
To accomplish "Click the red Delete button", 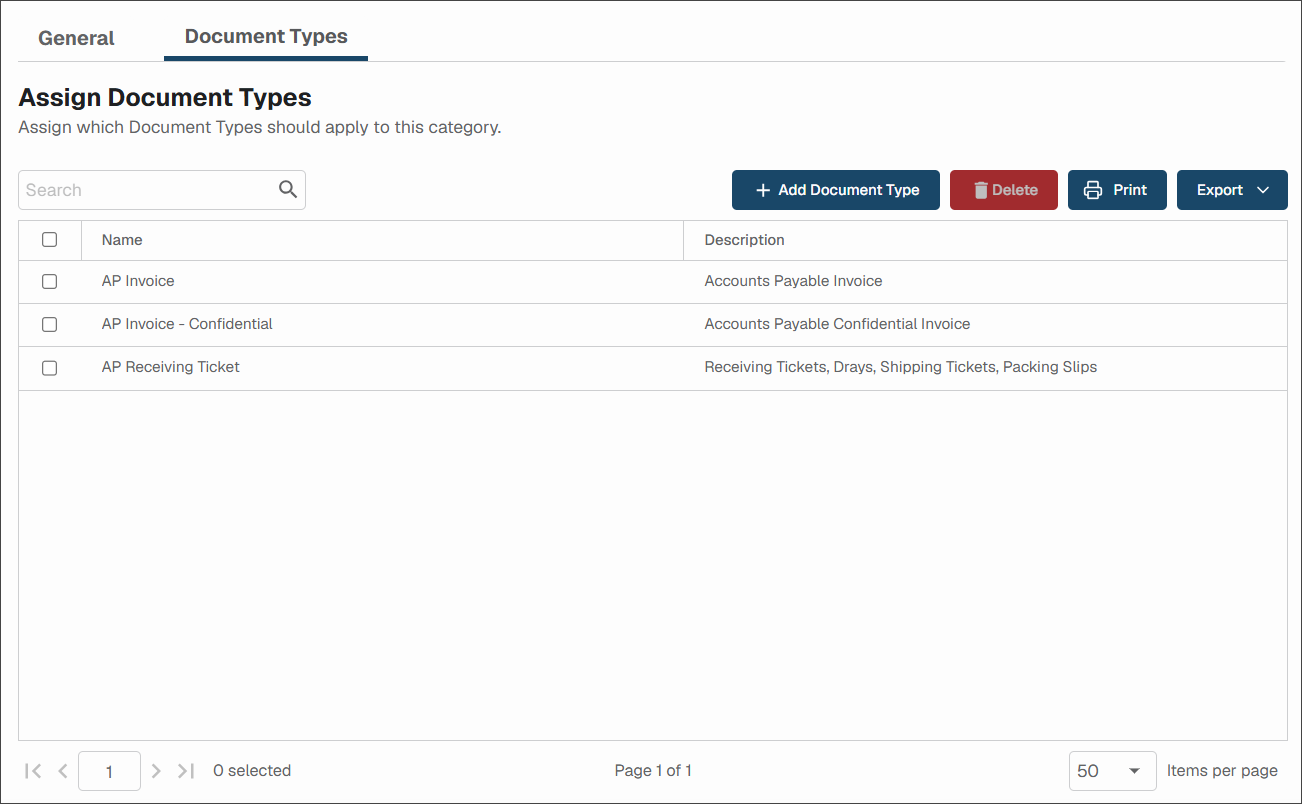I will pyautogui.click(x=1004, y=190).
